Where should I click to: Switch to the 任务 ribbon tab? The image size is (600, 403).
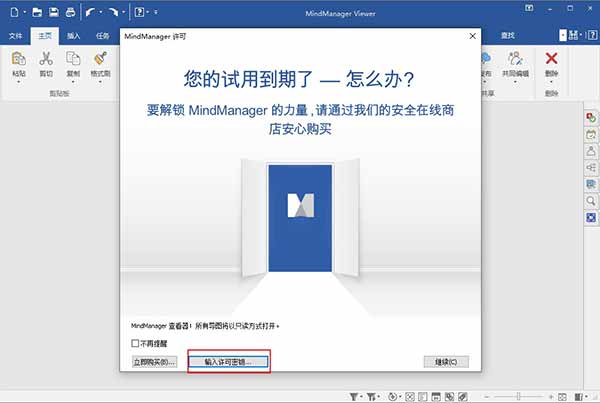pos(102,36)
